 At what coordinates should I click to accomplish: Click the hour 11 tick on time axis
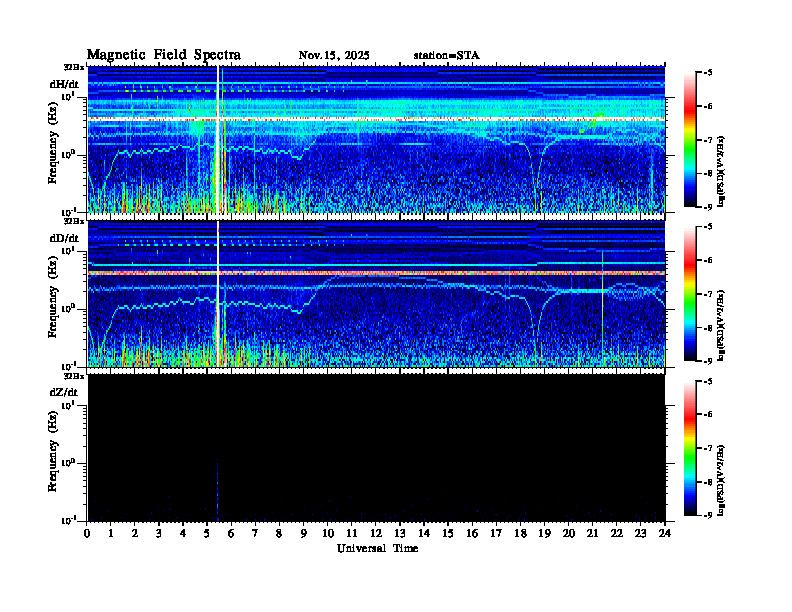coord(352,534)
